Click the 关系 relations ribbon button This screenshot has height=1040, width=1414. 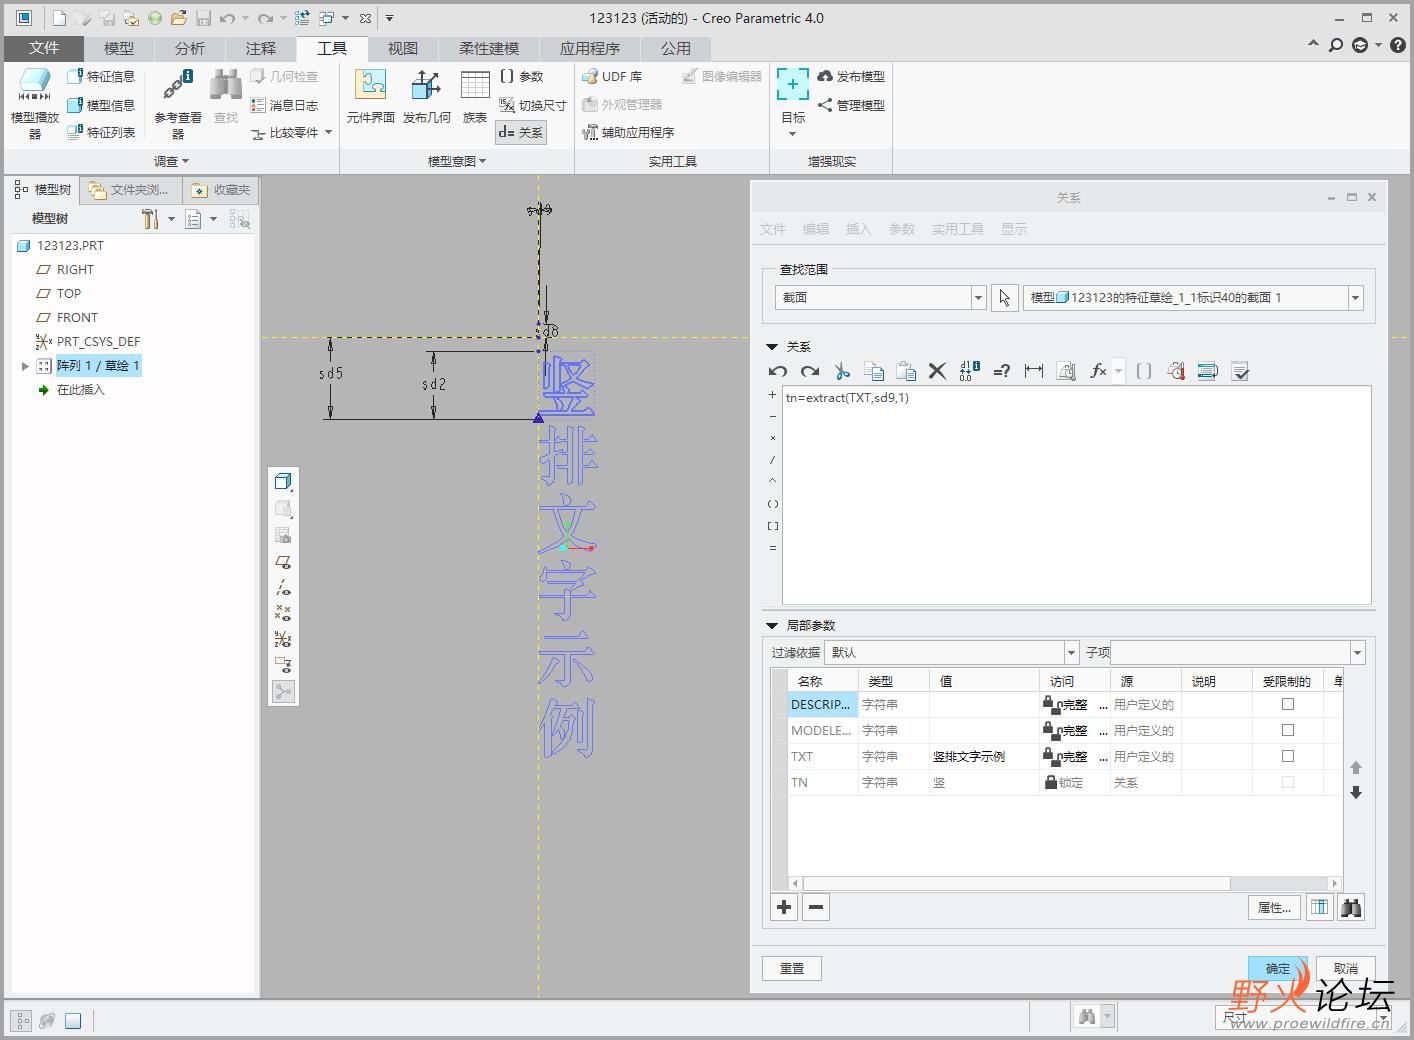click(x=521, y=132)
